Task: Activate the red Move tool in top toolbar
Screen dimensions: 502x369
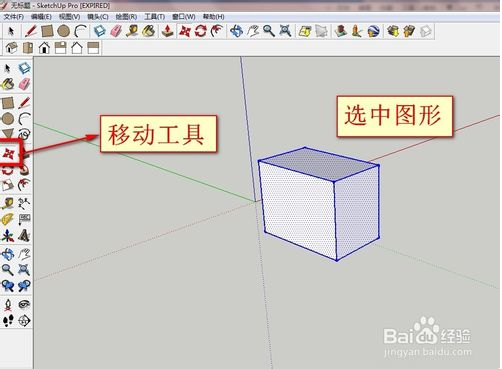Action: [x=185, y=31]
